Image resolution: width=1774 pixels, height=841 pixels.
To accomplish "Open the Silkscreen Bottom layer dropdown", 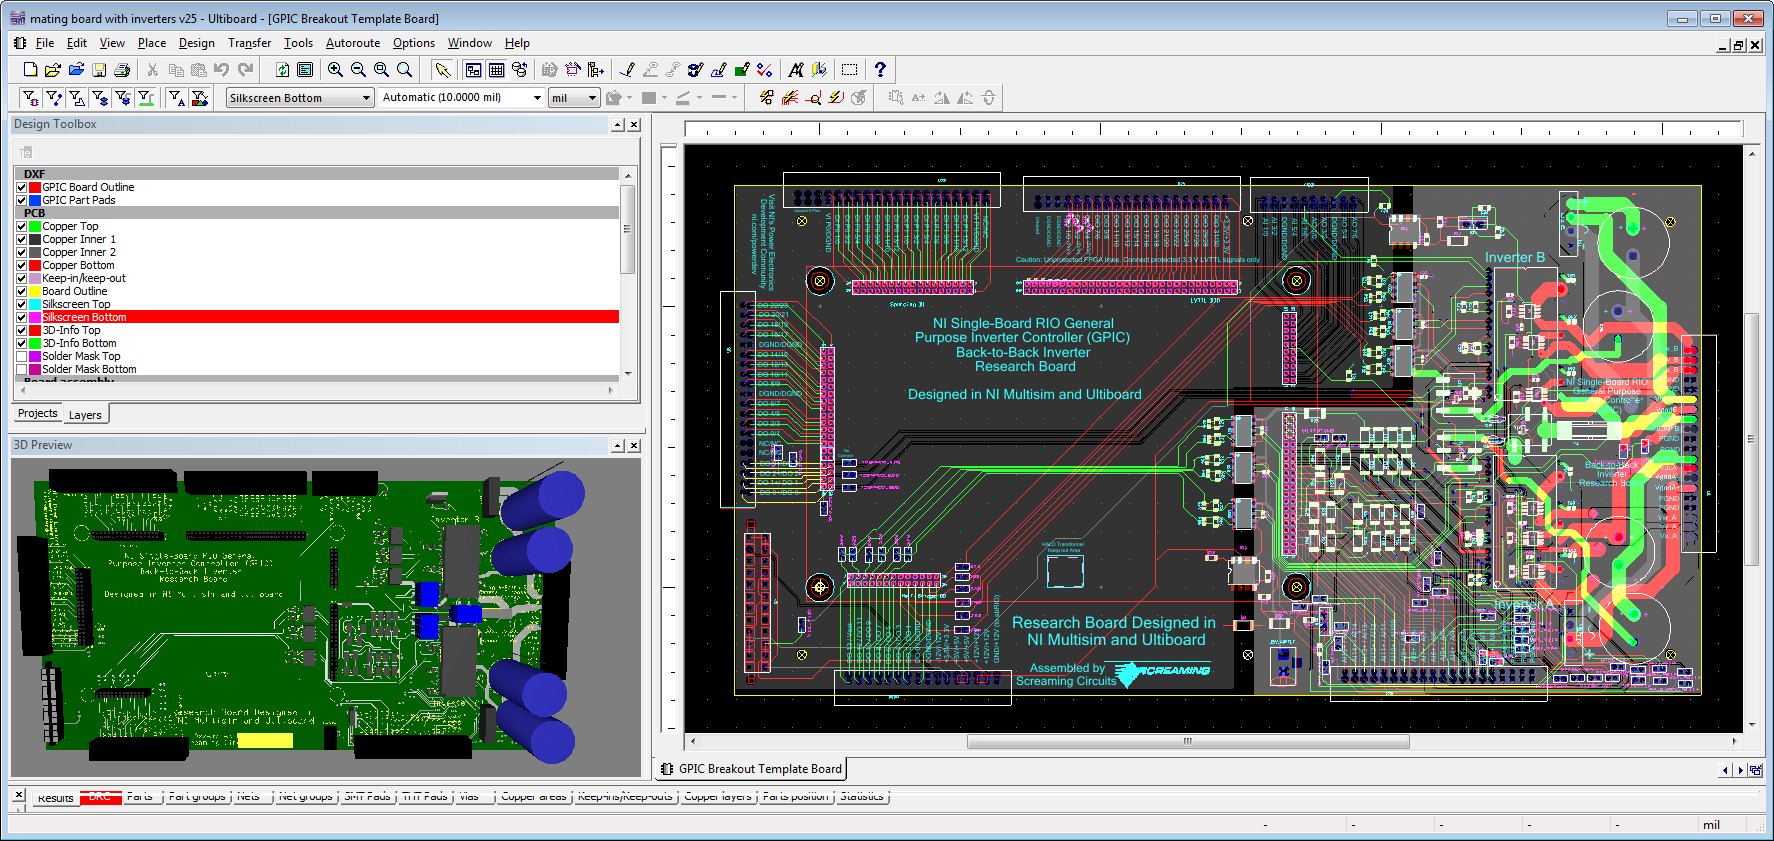I will tap(366, 98).
